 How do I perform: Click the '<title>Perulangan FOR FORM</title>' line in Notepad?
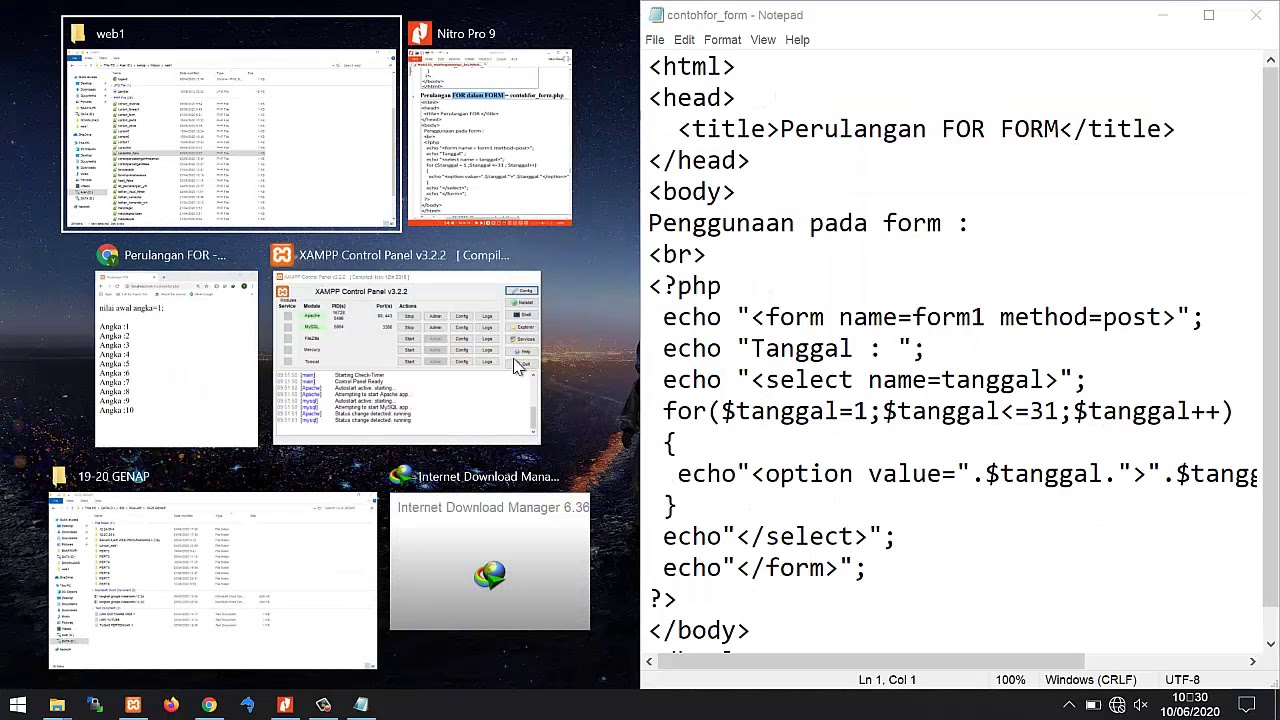click(926, 129)
